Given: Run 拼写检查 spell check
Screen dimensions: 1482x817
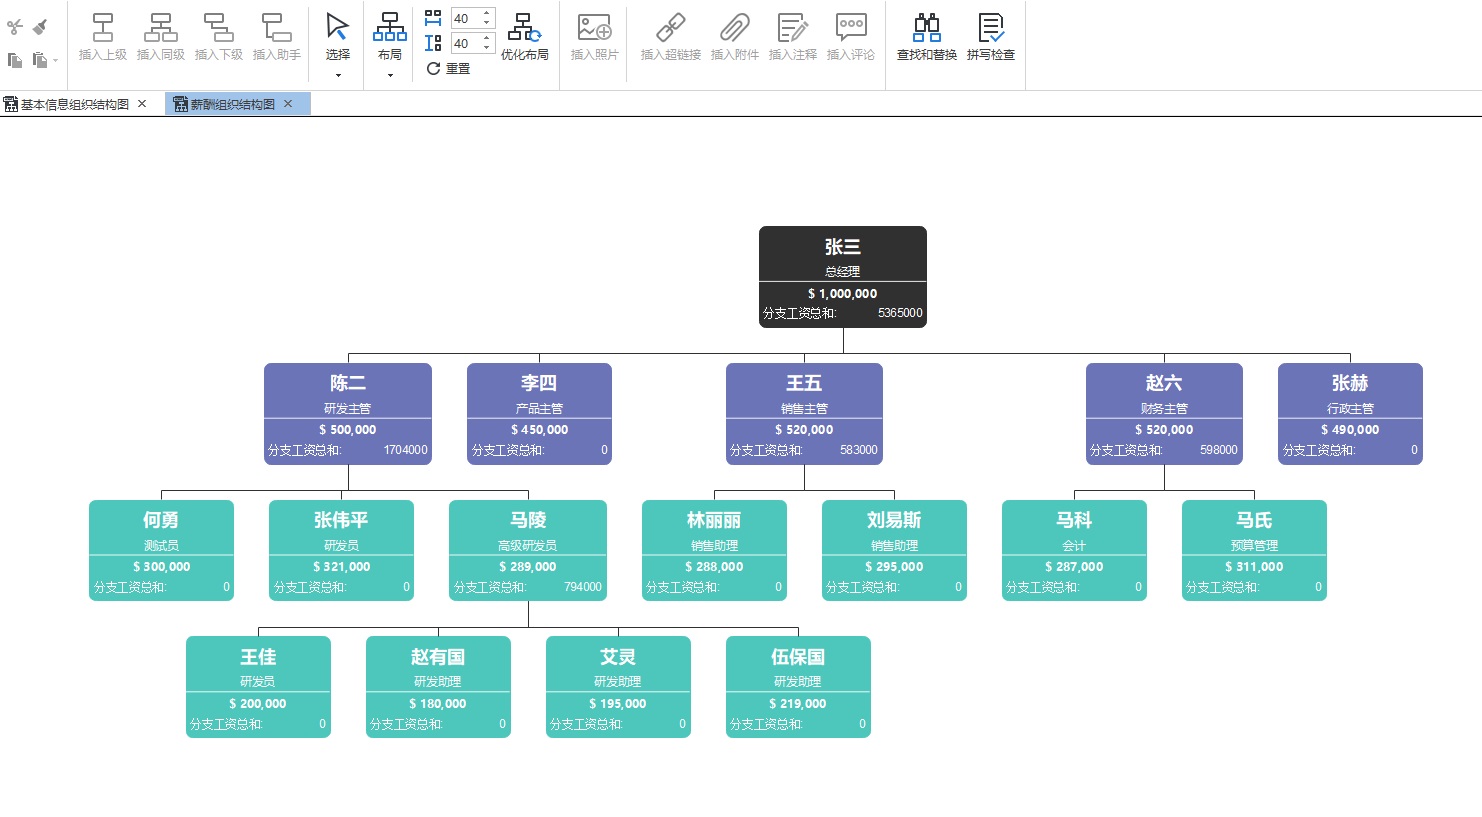Looking at the screenshot, I should pos(990,37).
